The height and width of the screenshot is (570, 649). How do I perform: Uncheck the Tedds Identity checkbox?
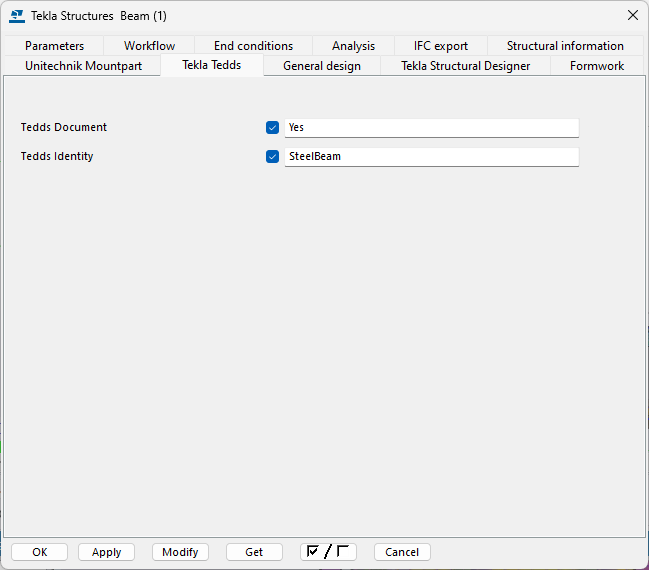(x=272, y=157)
